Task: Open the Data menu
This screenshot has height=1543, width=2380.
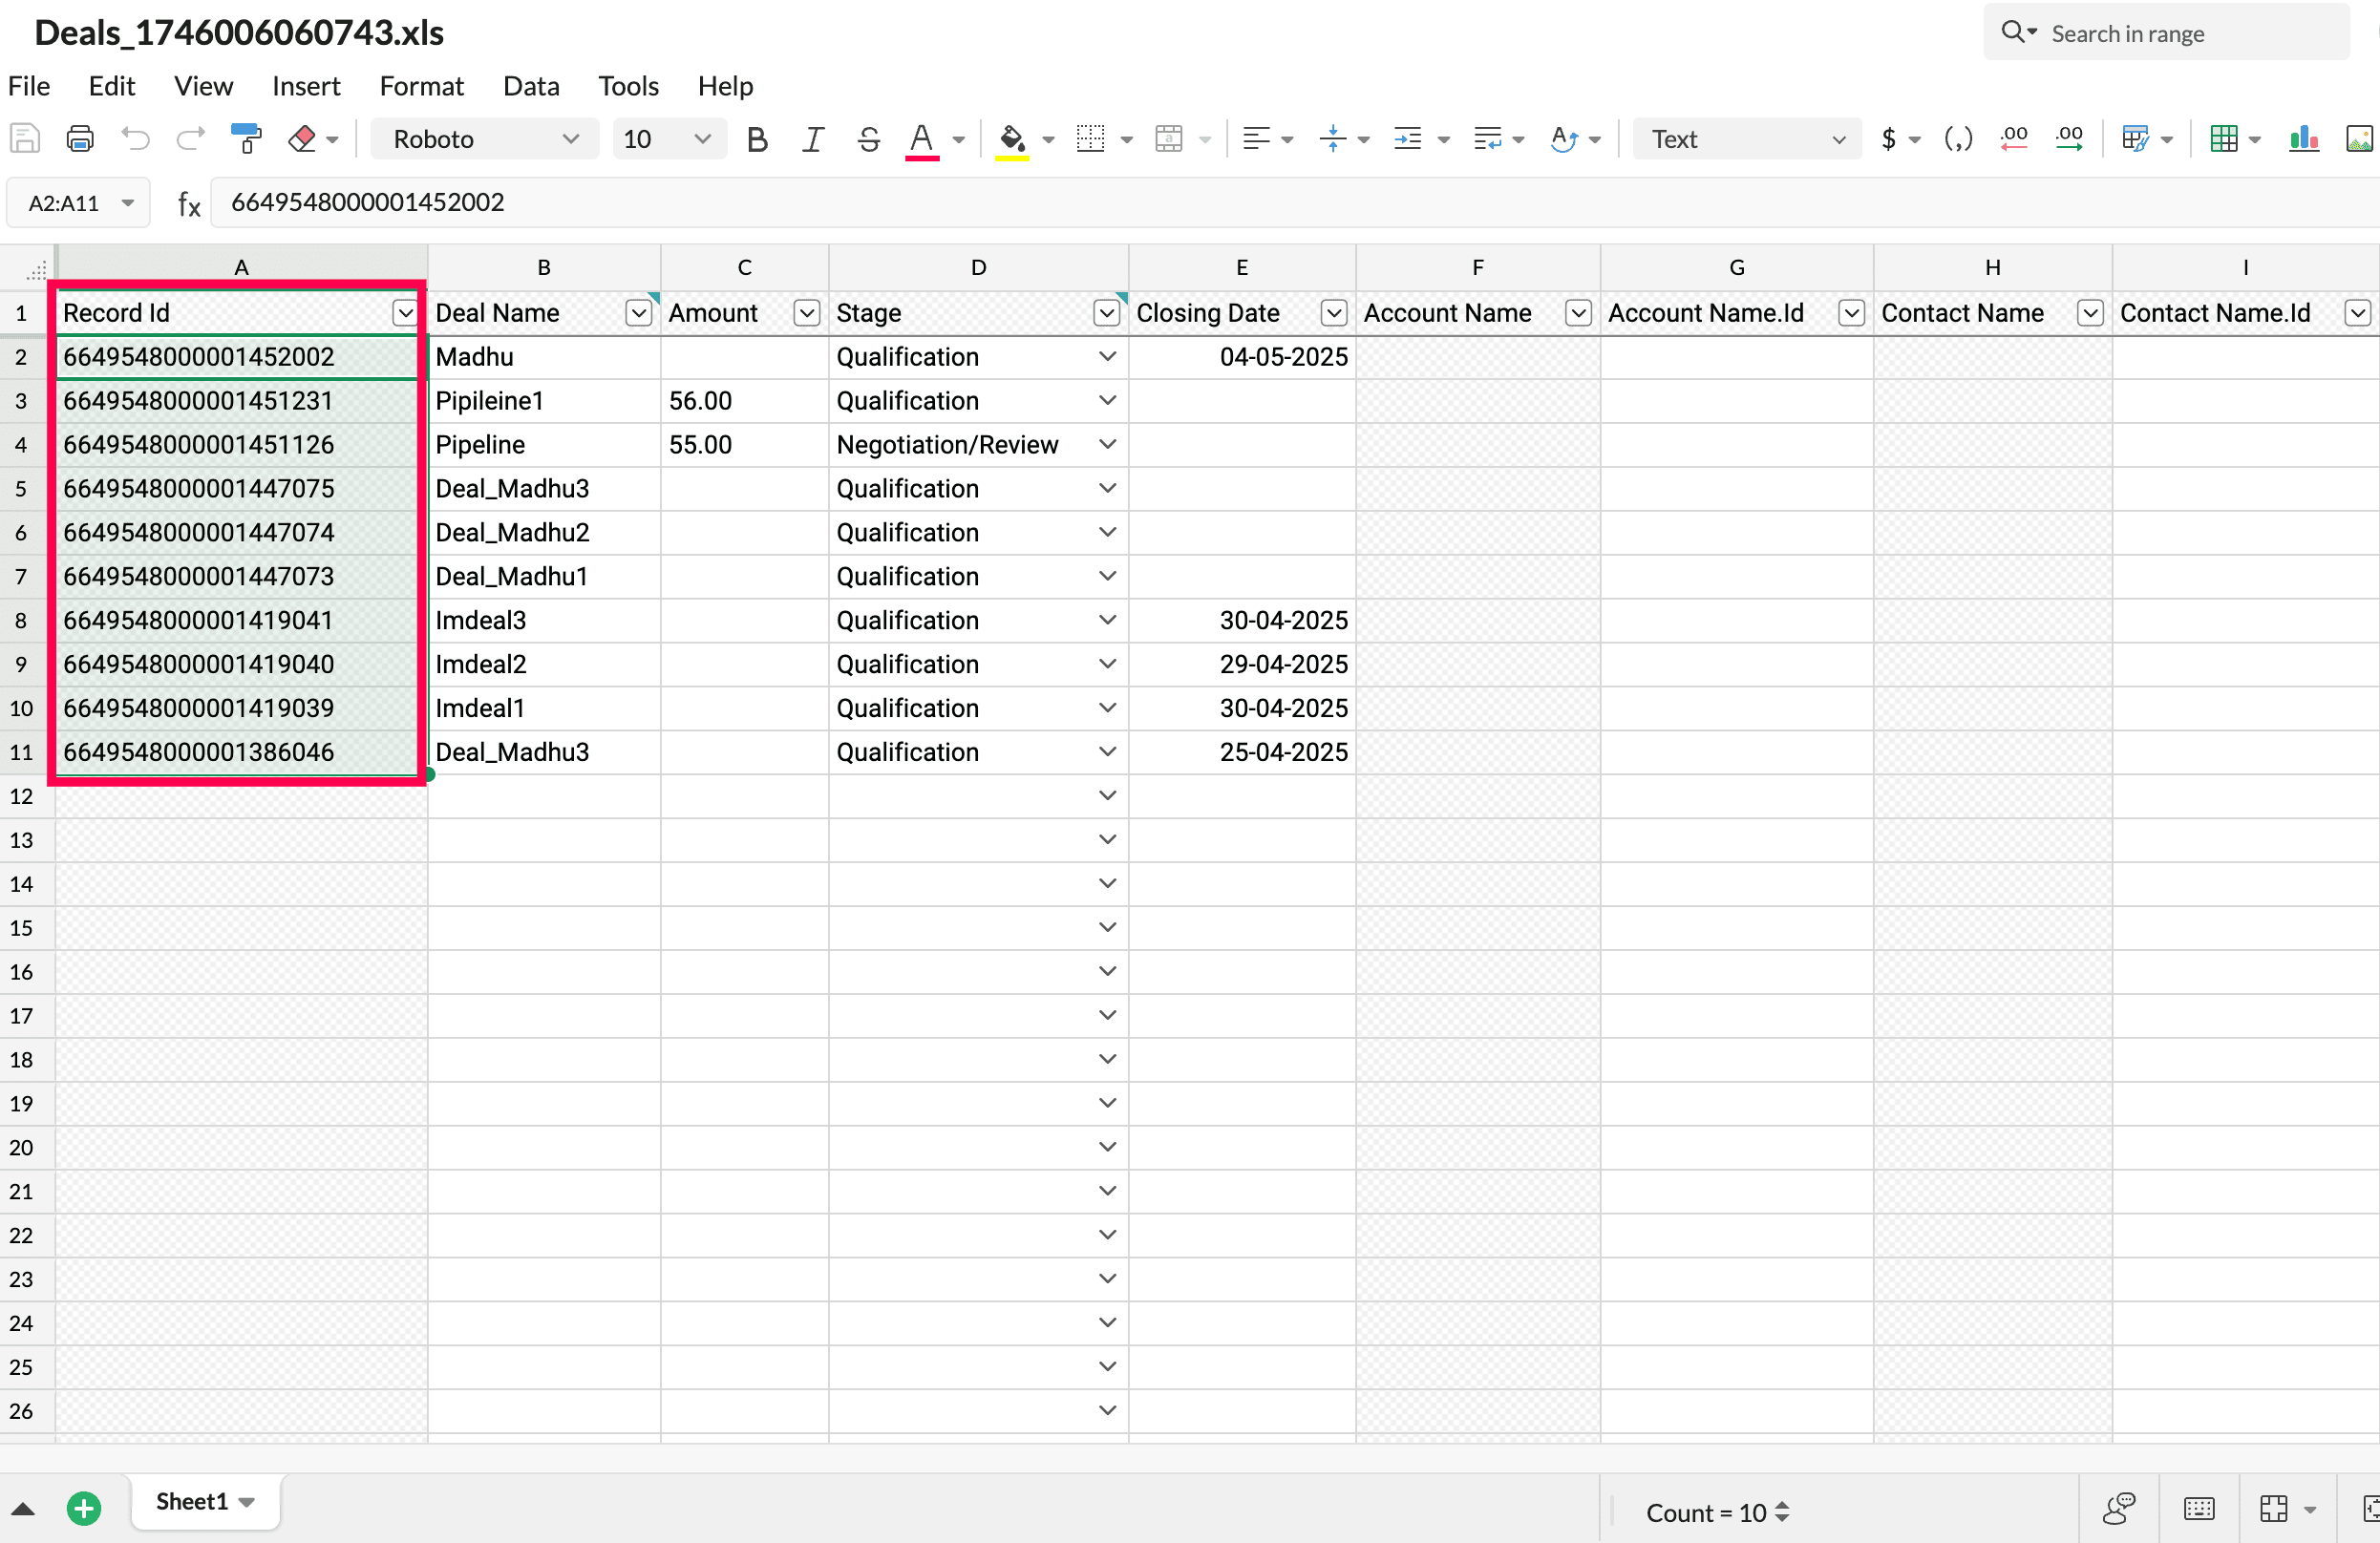Action: [530, 86]
